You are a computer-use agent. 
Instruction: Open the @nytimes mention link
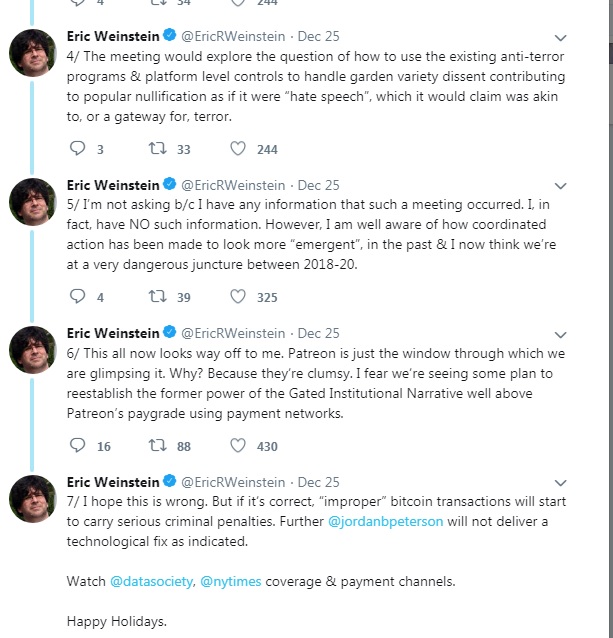pyautogui.click(x=235, y=581)
